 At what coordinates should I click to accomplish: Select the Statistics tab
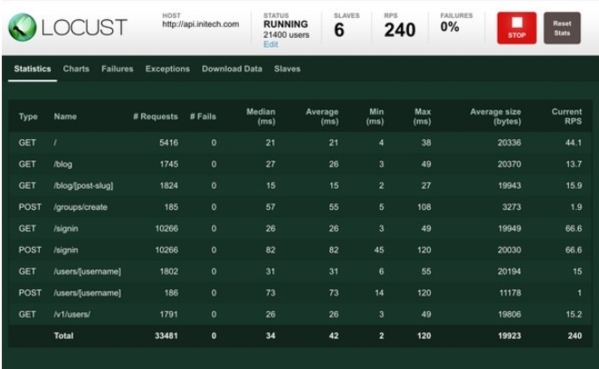[x=32, y=69]
